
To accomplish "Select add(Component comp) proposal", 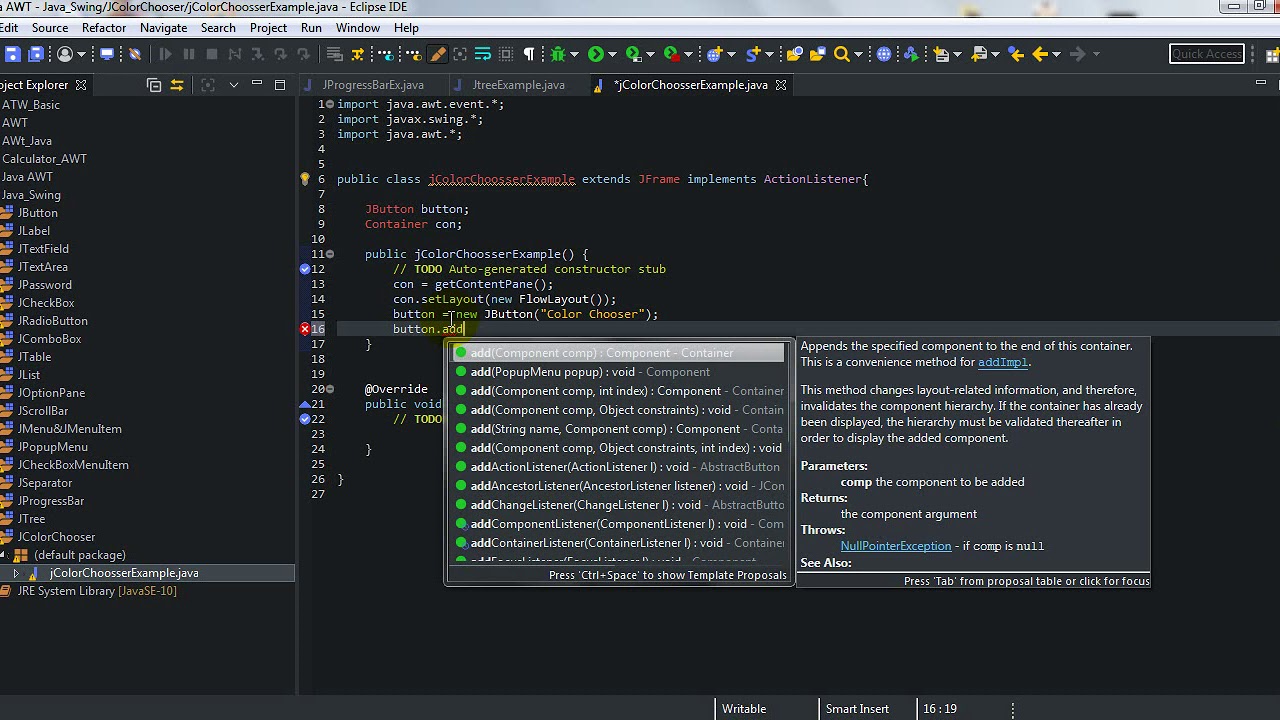I will pos(618,353).
